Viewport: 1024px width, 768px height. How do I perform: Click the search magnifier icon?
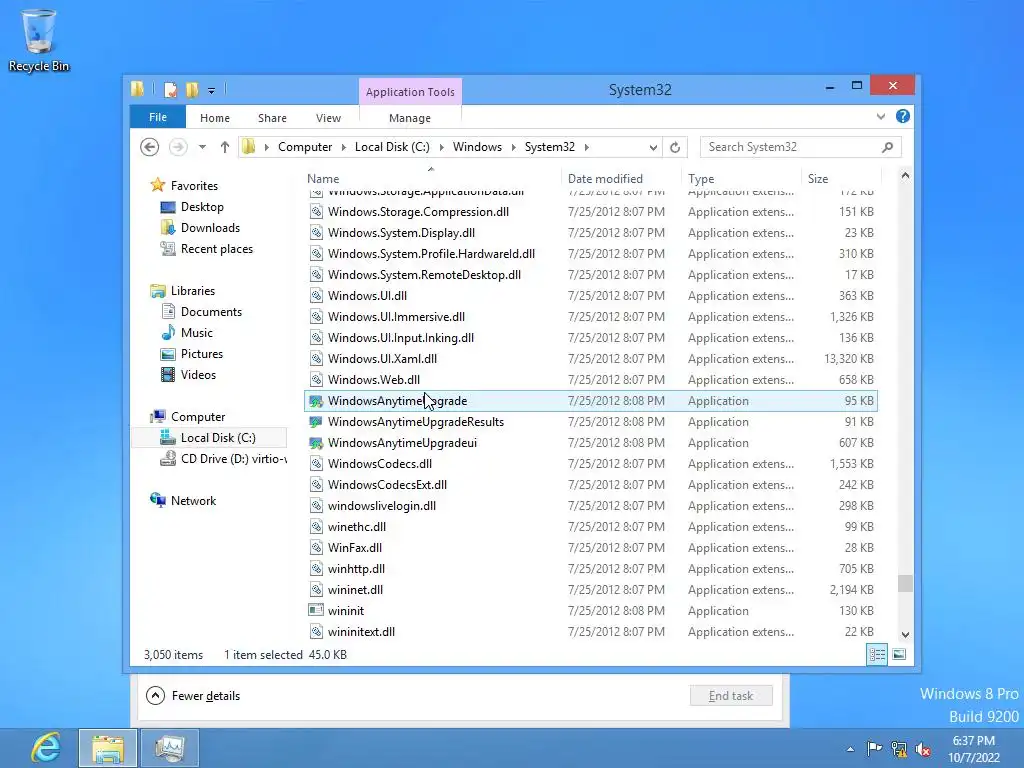[x=887, y=148]
